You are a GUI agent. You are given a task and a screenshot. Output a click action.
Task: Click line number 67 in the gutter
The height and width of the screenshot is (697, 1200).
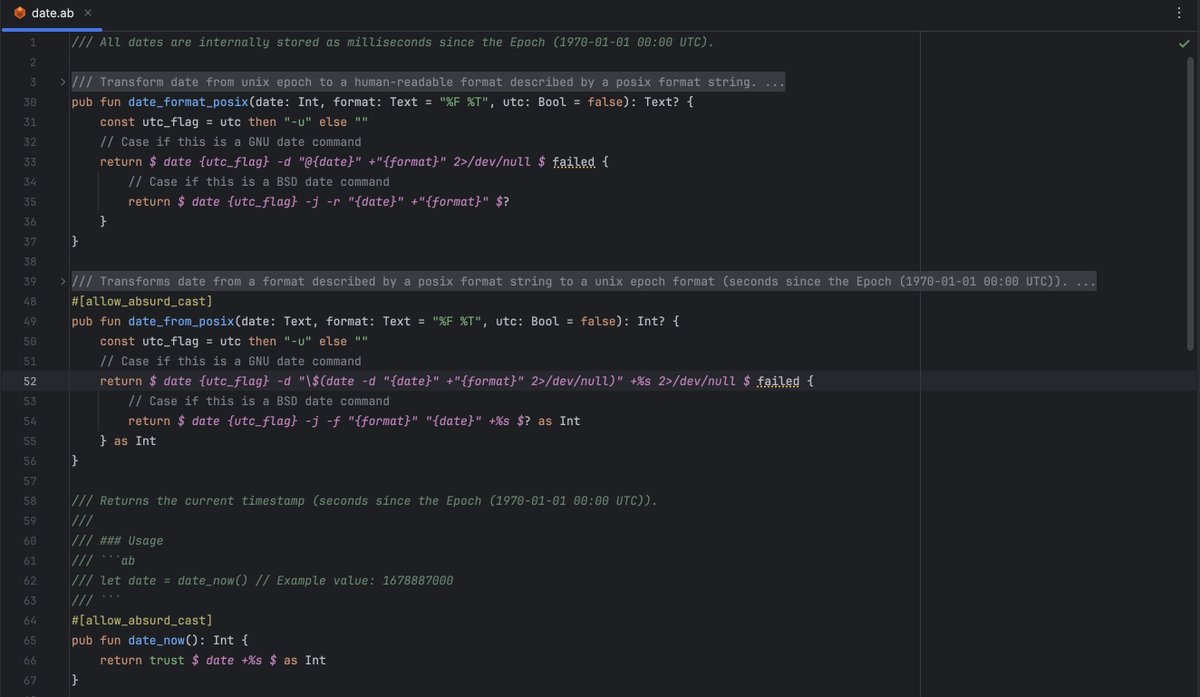pyautogui.click(x=29, y=680)
